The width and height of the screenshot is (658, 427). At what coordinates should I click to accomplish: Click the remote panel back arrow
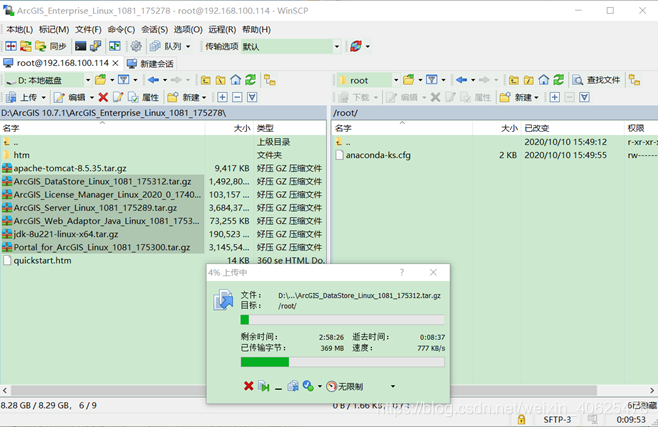461,80
